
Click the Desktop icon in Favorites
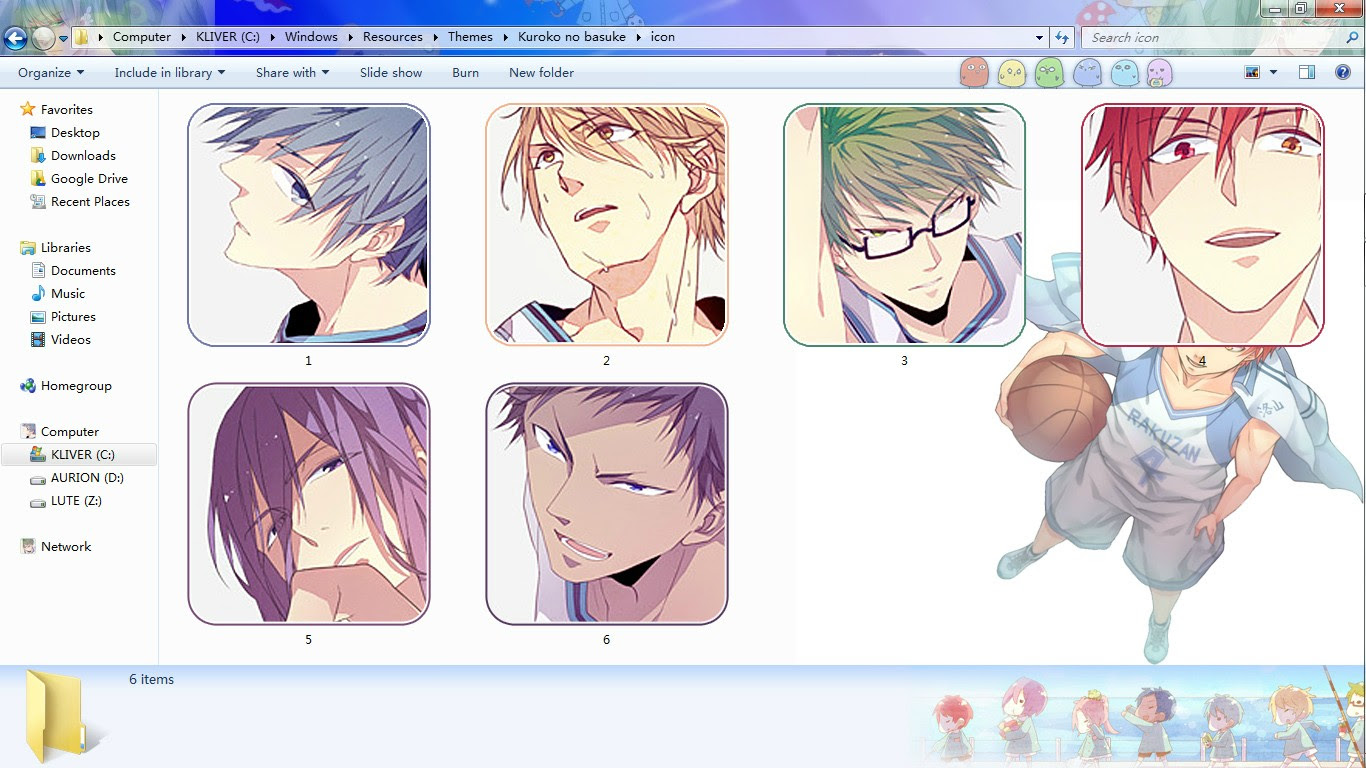pyautogui.click(x=38, y=132)
